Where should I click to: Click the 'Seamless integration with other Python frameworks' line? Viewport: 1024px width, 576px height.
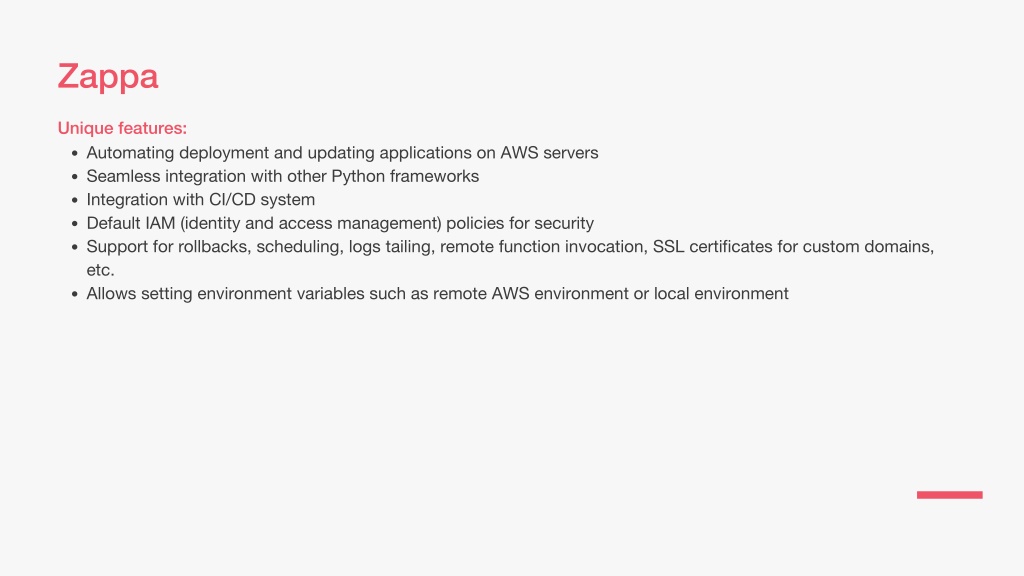[x=283, y=176]
